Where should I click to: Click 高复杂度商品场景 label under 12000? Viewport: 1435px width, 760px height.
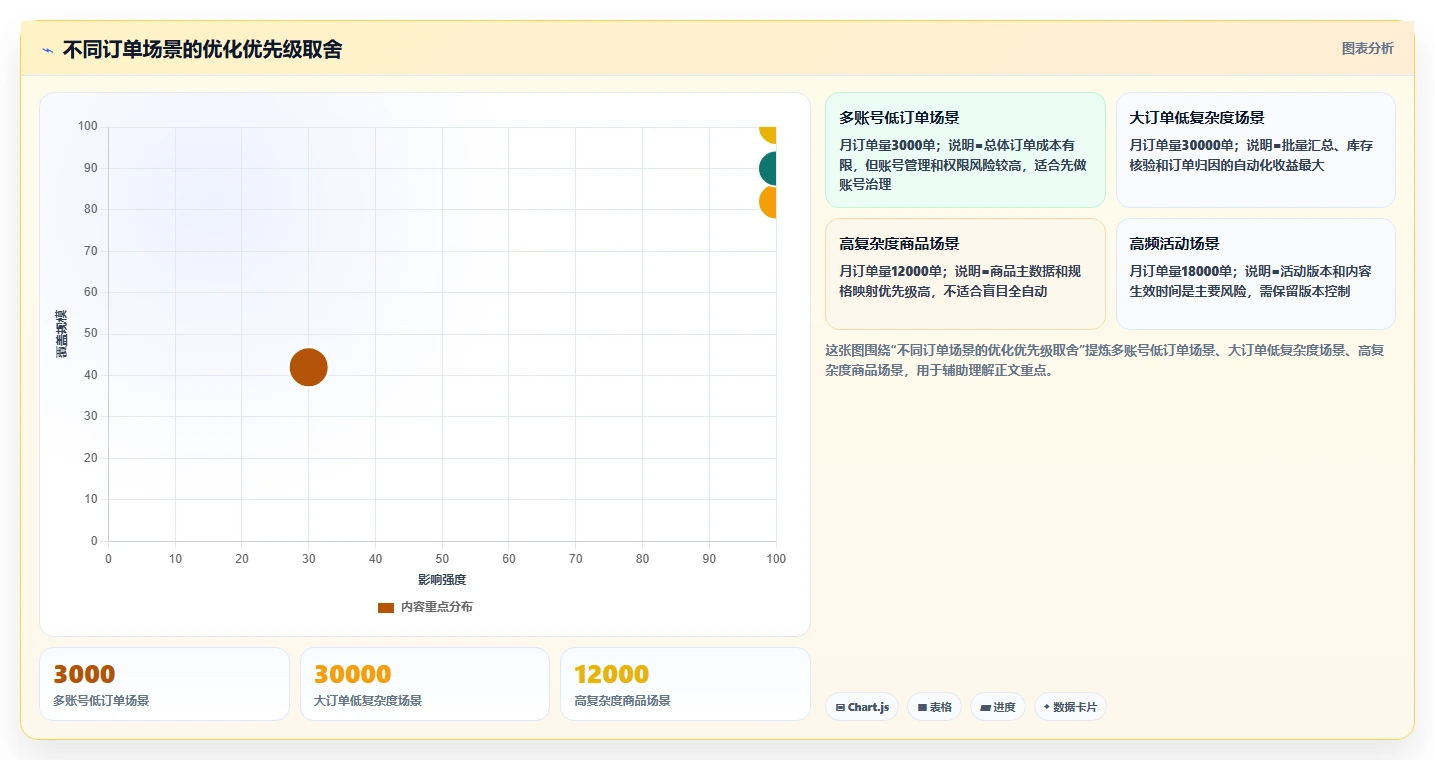point(622,701)
